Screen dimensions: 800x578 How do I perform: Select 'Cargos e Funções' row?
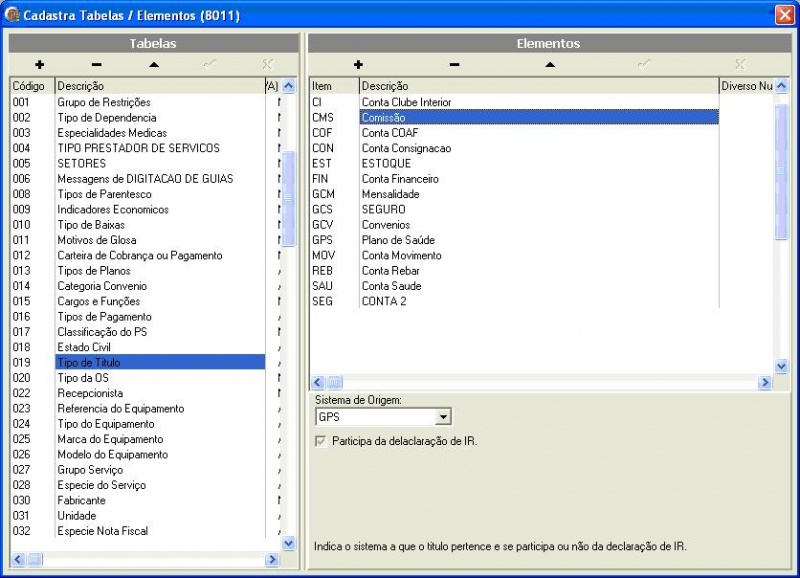click(x=145, y=301)
